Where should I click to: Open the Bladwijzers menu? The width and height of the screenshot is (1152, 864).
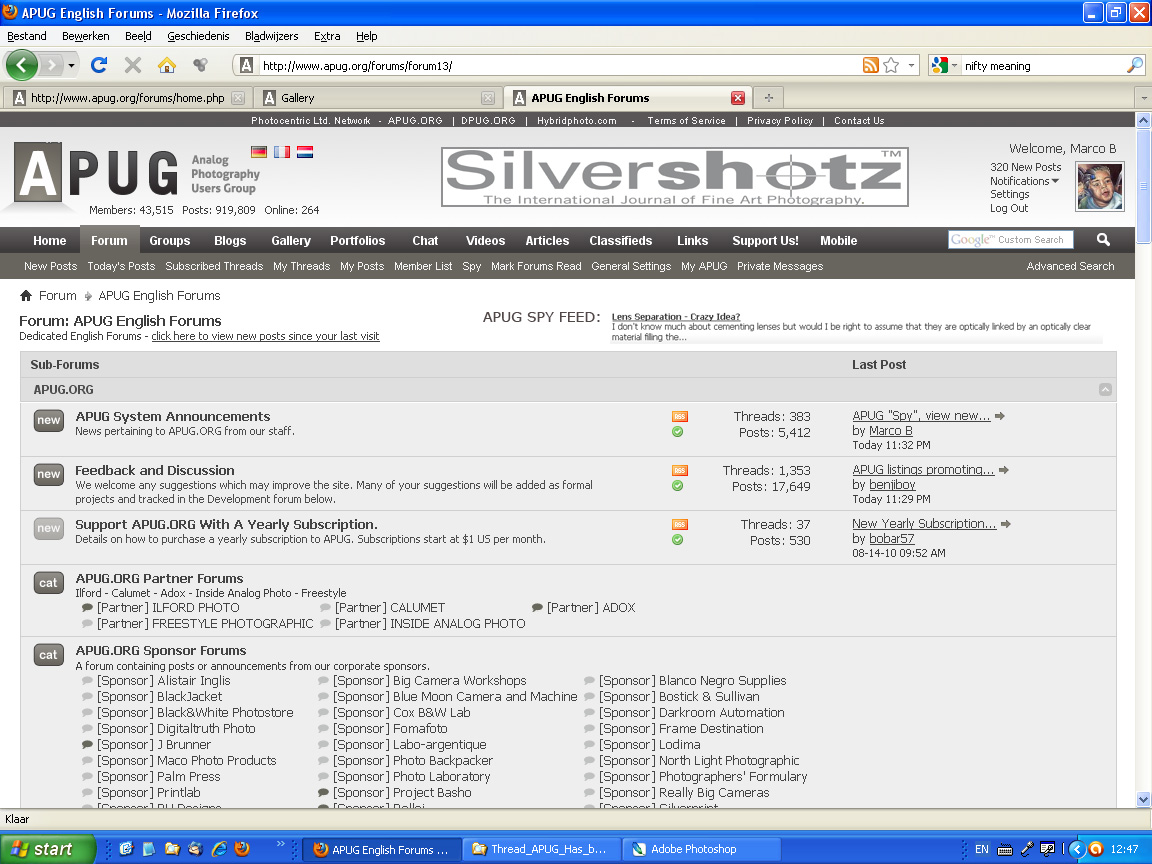pos(271,36)
